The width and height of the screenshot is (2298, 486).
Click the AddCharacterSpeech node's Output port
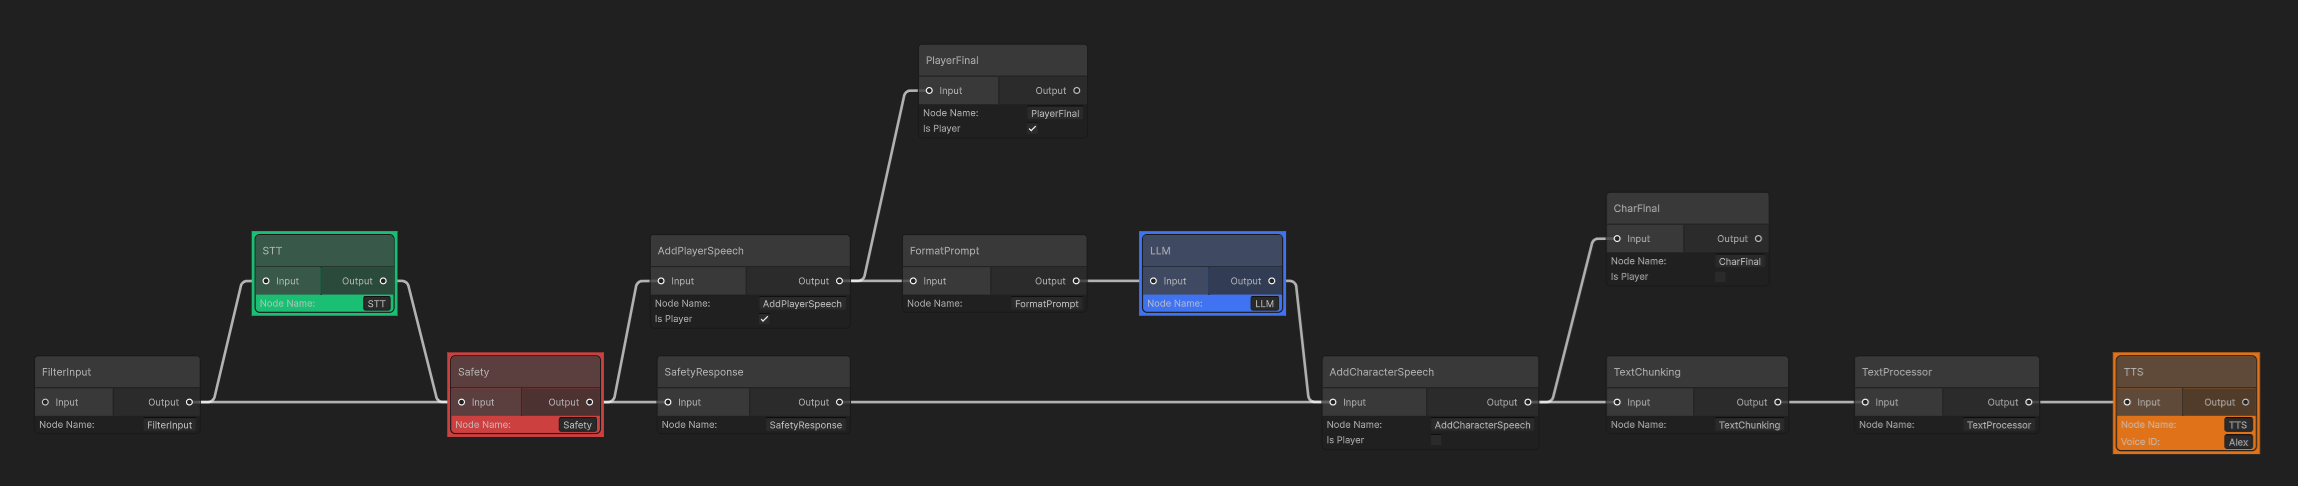tap(1528, 402)
